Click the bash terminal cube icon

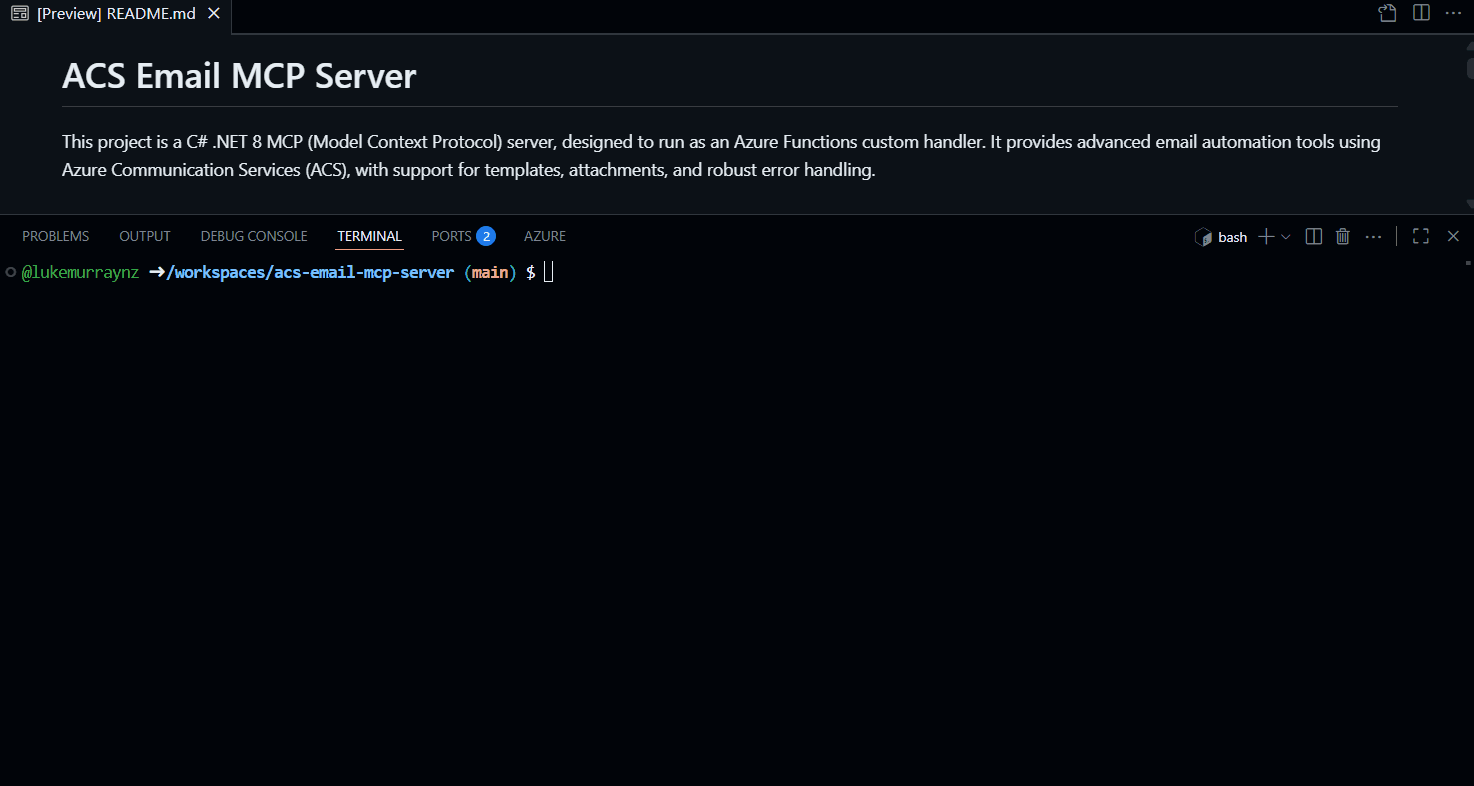click(1203, 237)
